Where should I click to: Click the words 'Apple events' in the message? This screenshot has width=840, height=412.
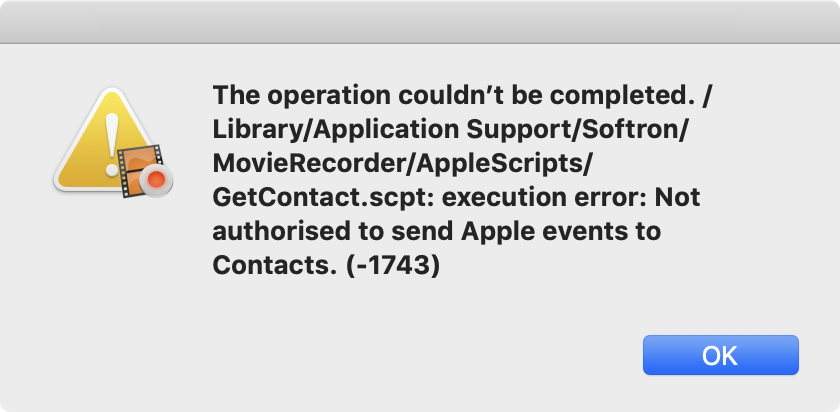coord(541,232)
